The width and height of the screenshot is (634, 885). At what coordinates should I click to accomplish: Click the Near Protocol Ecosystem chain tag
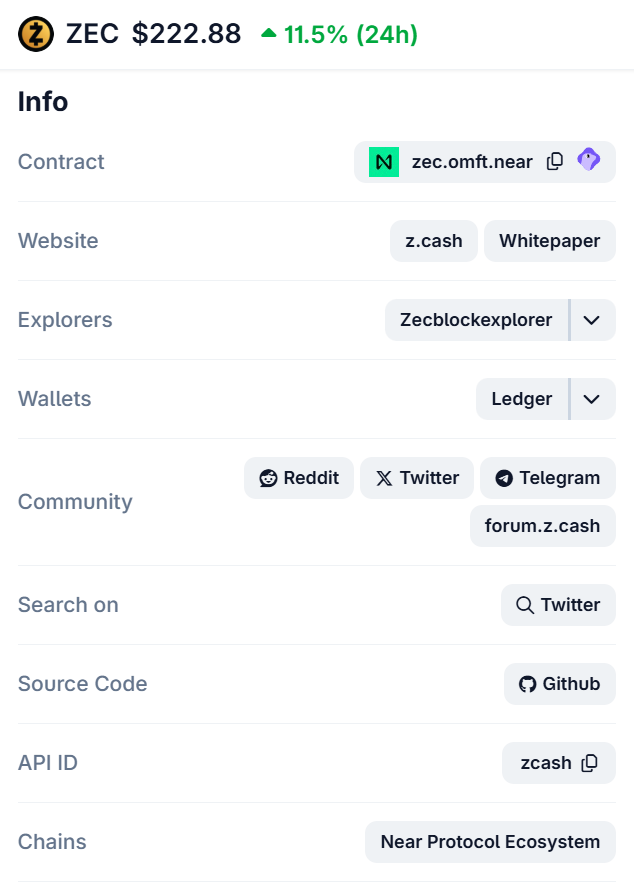point(490,842)
